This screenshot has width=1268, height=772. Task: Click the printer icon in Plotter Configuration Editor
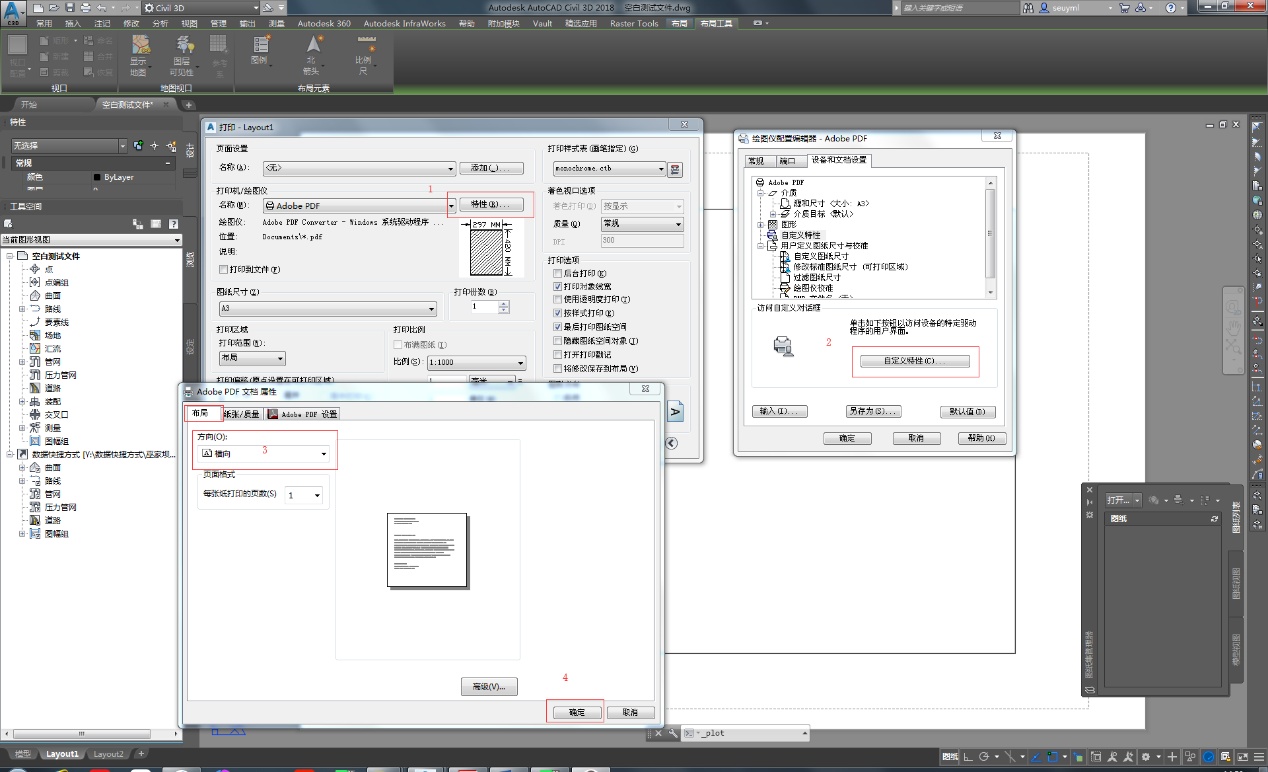[784, 347]
